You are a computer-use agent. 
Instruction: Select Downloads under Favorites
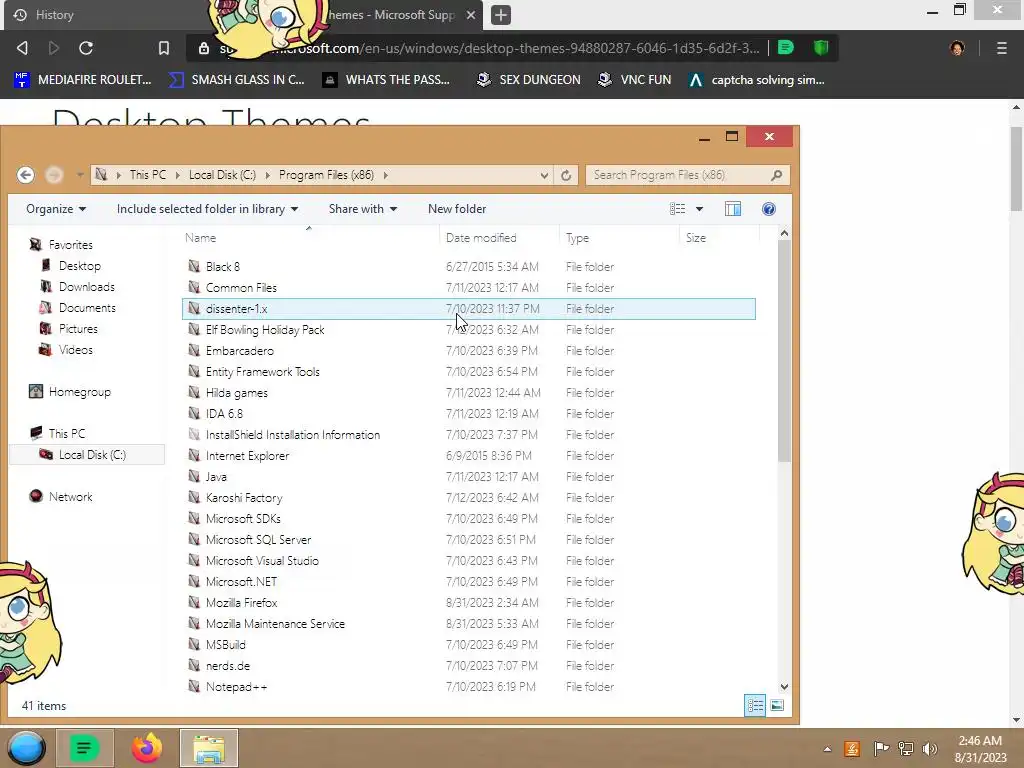coord(86,287)
